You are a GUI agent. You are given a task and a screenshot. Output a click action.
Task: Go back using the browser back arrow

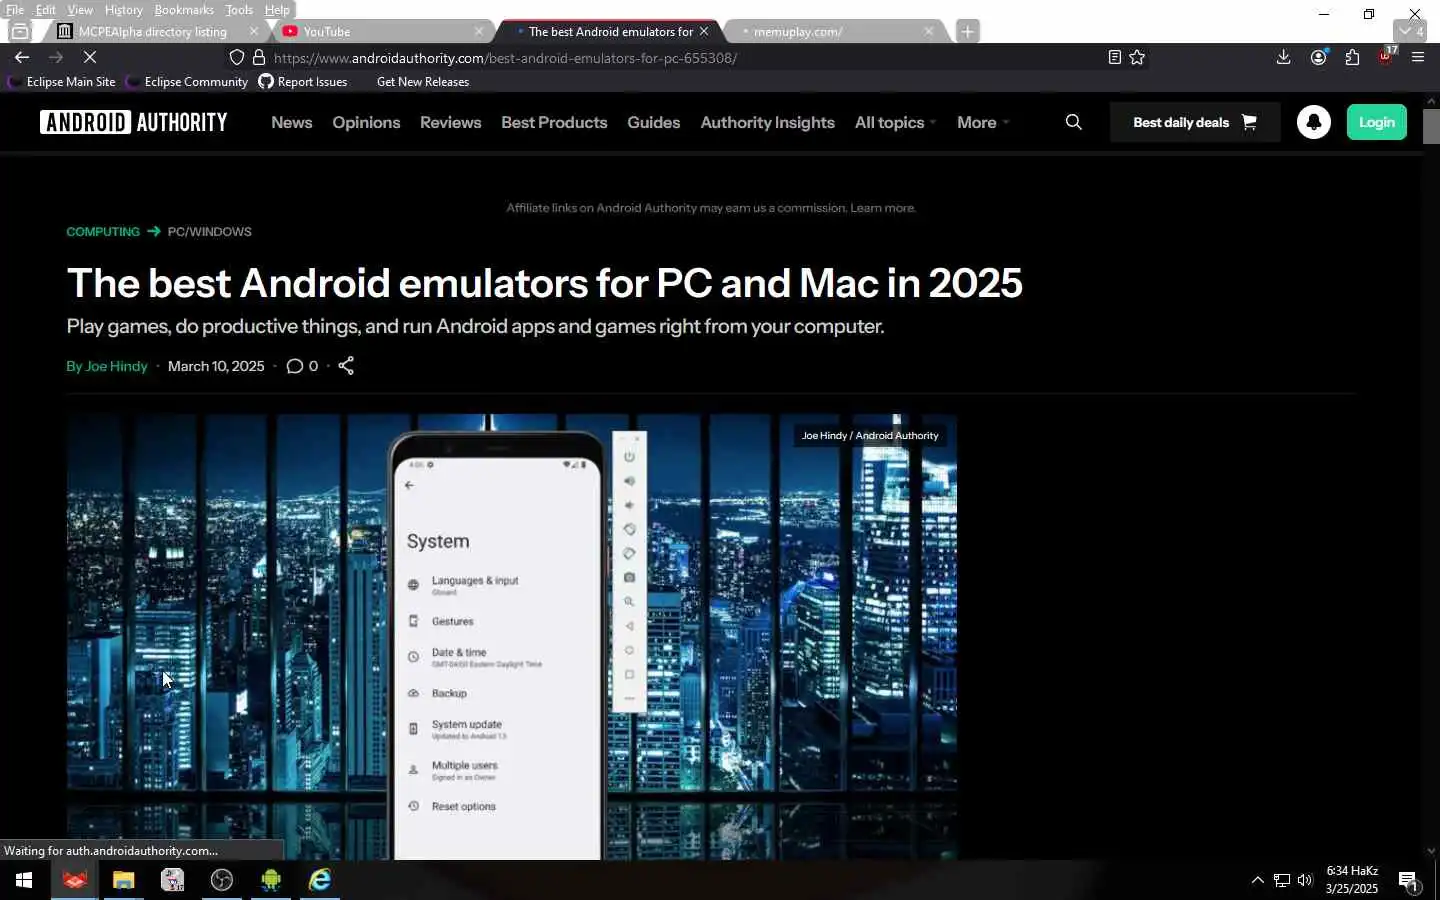tap(21, 57)
